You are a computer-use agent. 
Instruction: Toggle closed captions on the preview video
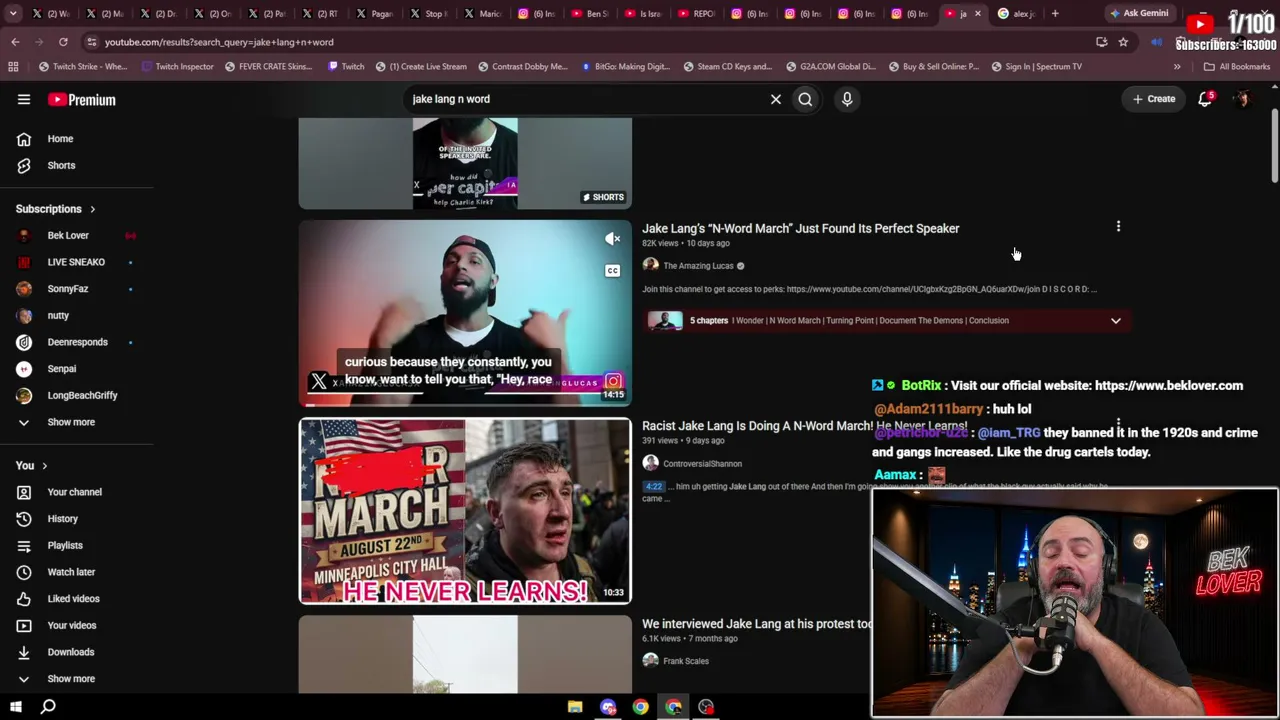(x=613, y=271)
